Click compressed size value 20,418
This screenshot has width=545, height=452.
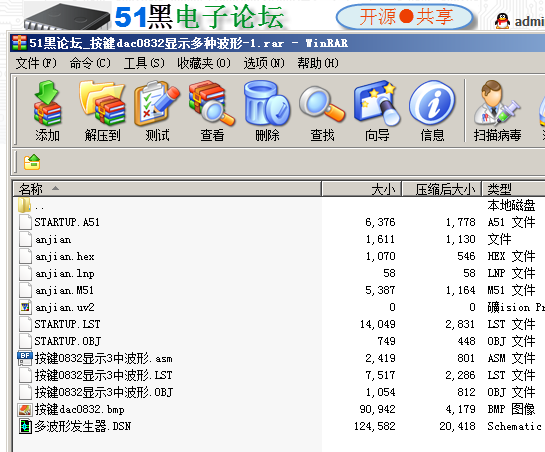click(457, 426)
